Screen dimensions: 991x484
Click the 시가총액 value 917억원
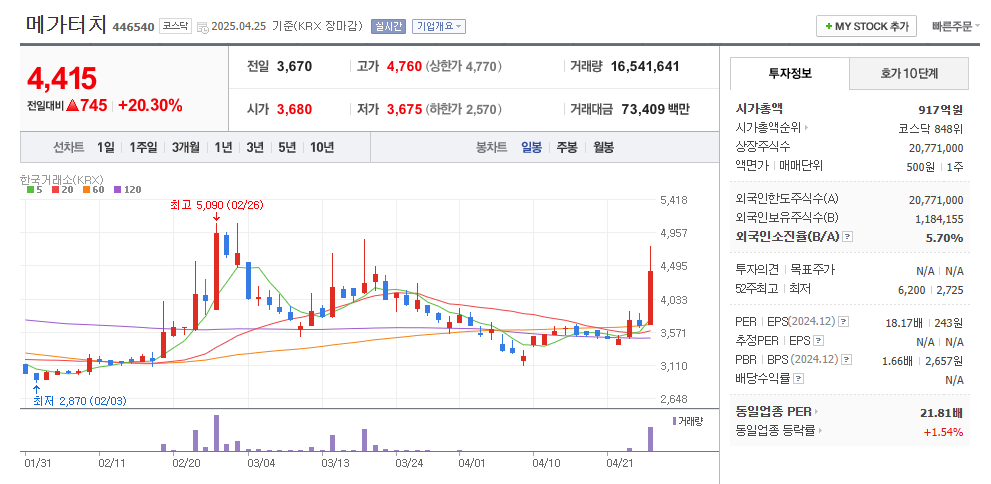pyautogui.click(x=940, y=109)
